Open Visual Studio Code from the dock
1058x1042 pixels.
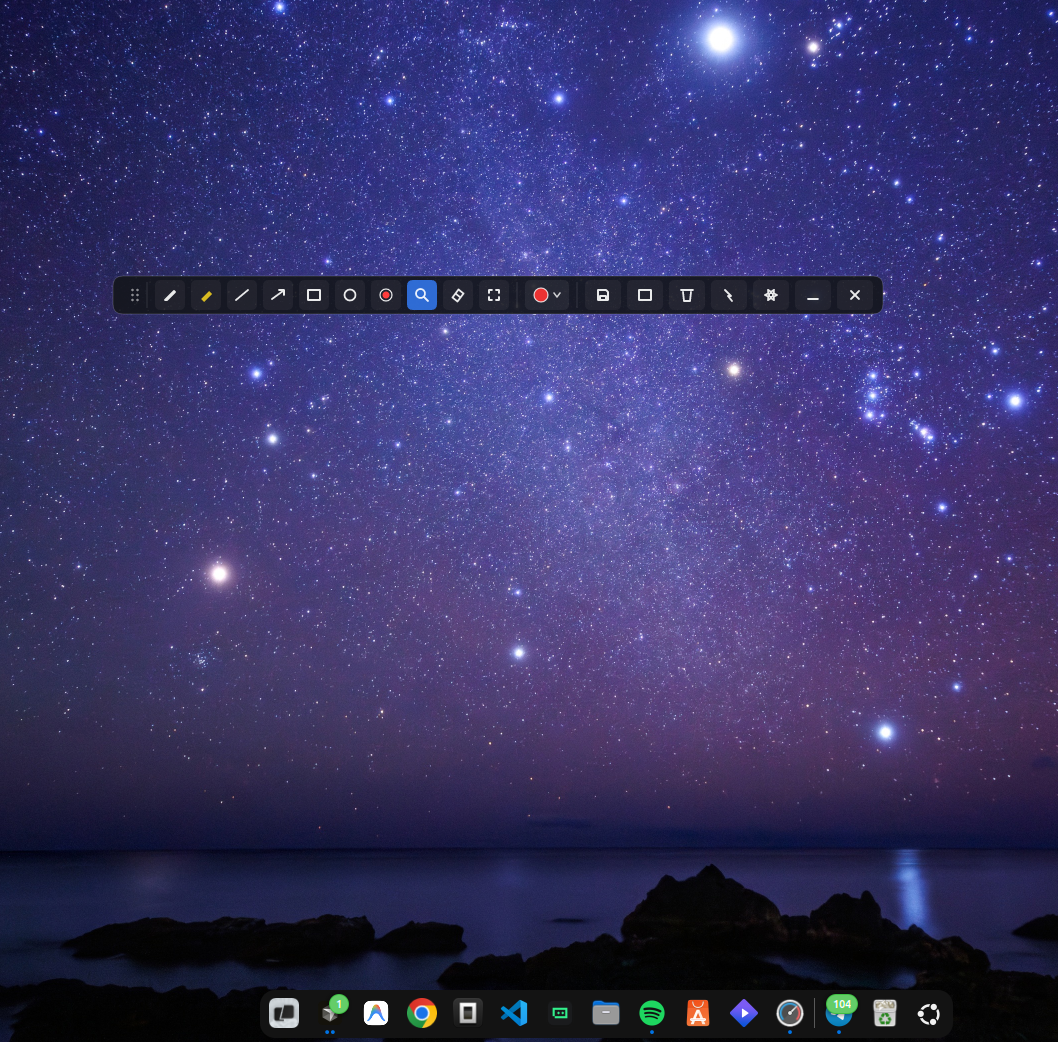point(514,1013)
